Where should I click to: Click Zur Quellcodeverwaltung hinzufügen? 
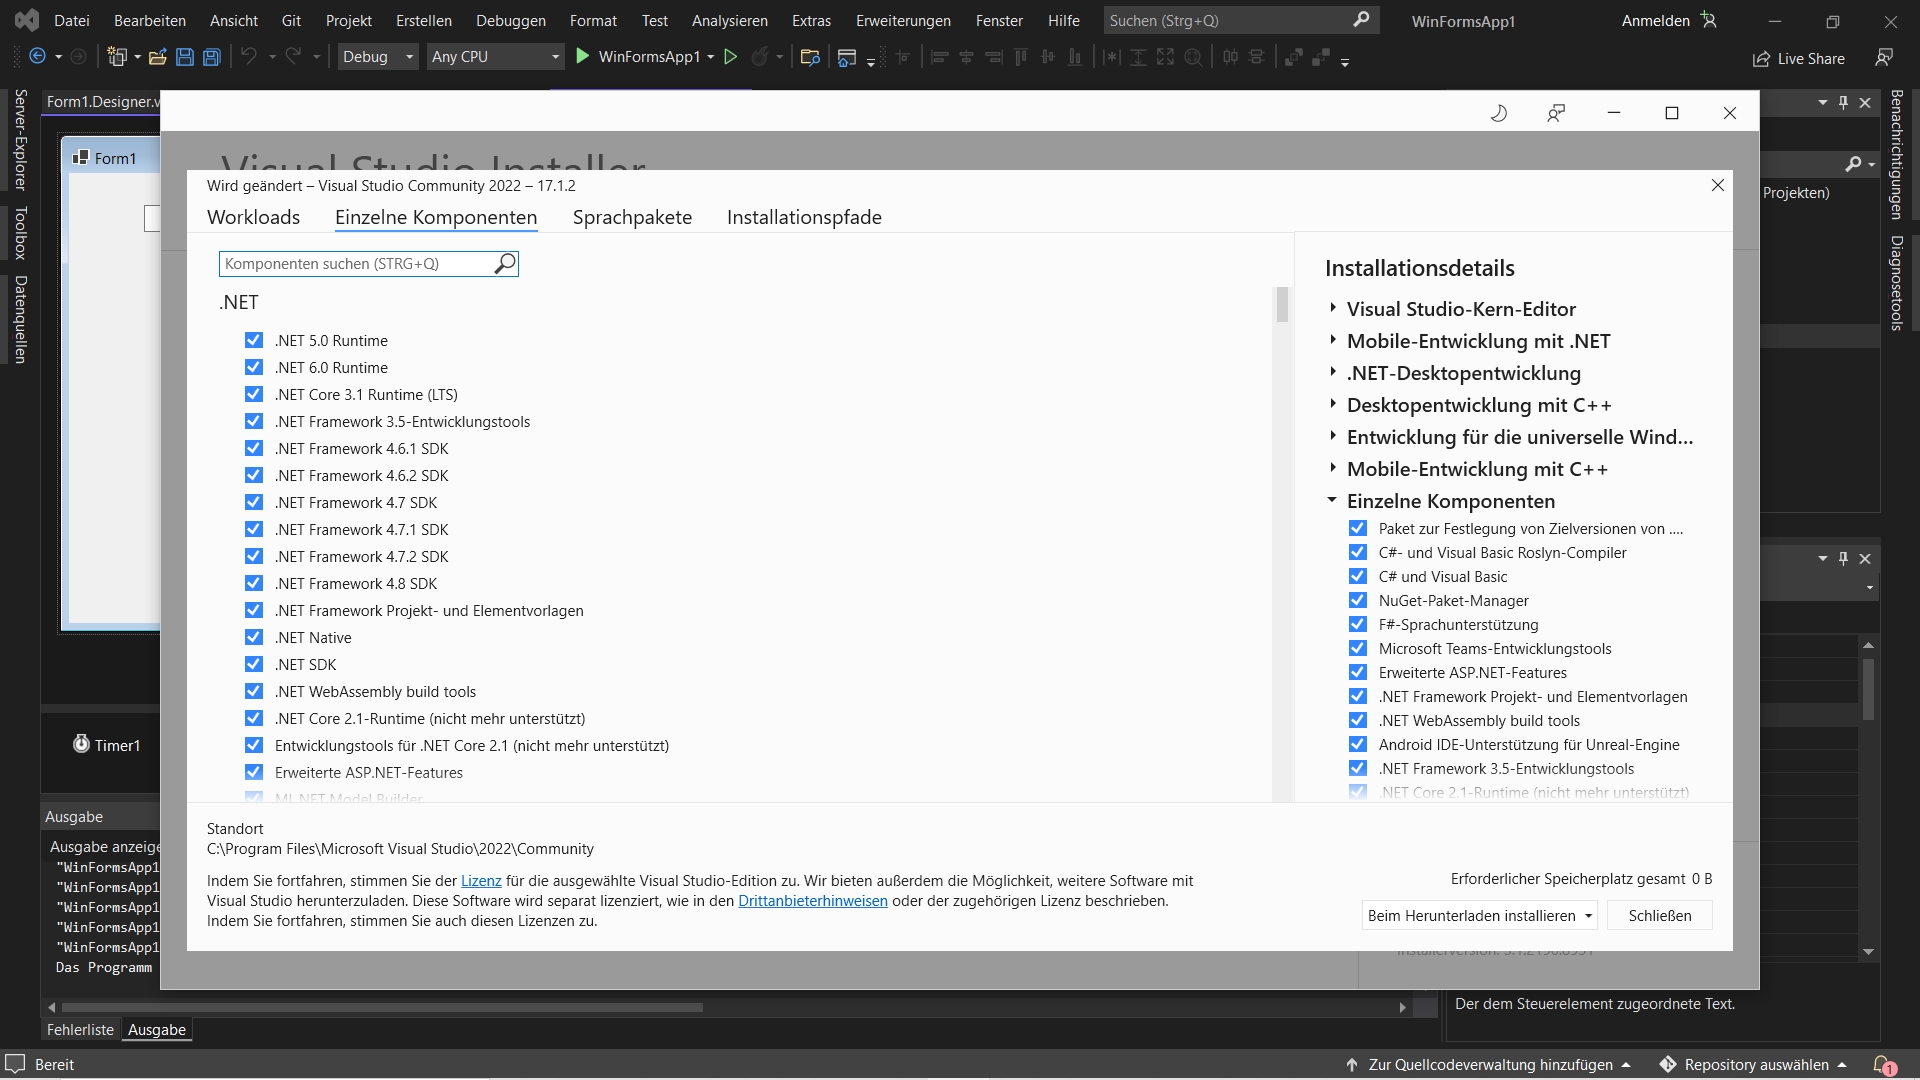point(1490,1065)
